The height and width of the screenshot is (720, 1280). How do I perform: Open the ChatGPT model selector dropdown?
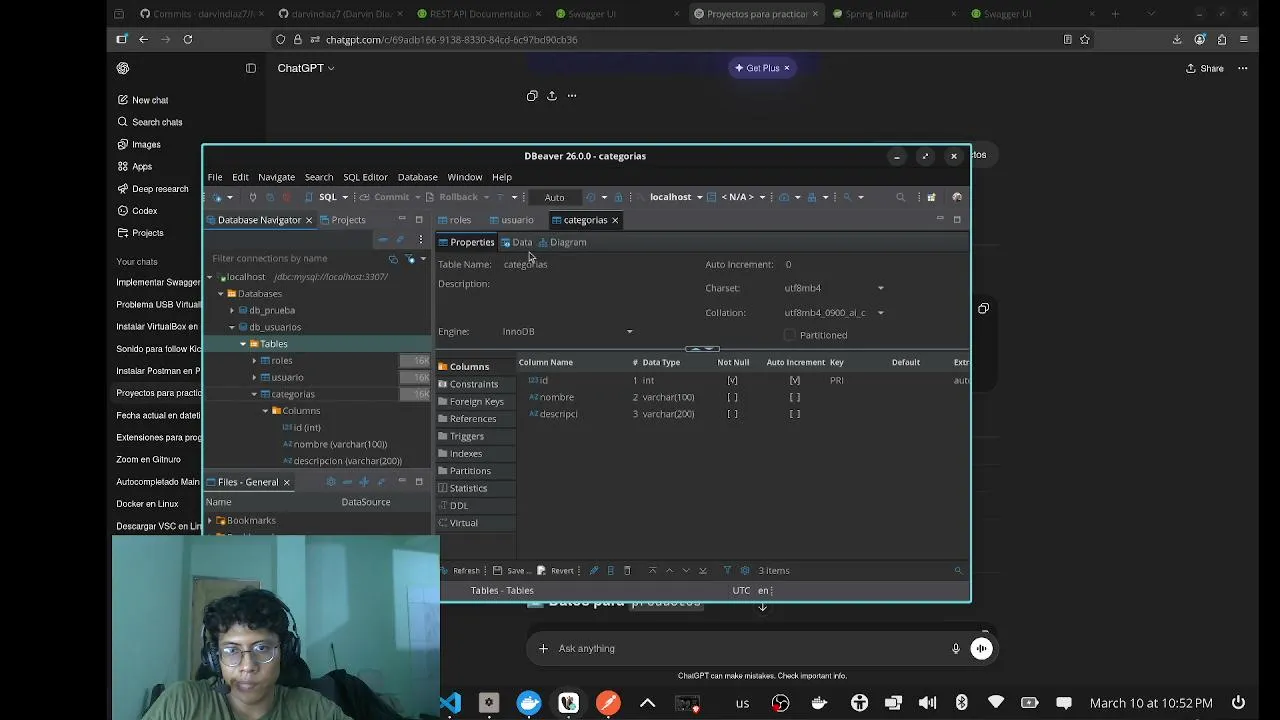click(305, 68)
